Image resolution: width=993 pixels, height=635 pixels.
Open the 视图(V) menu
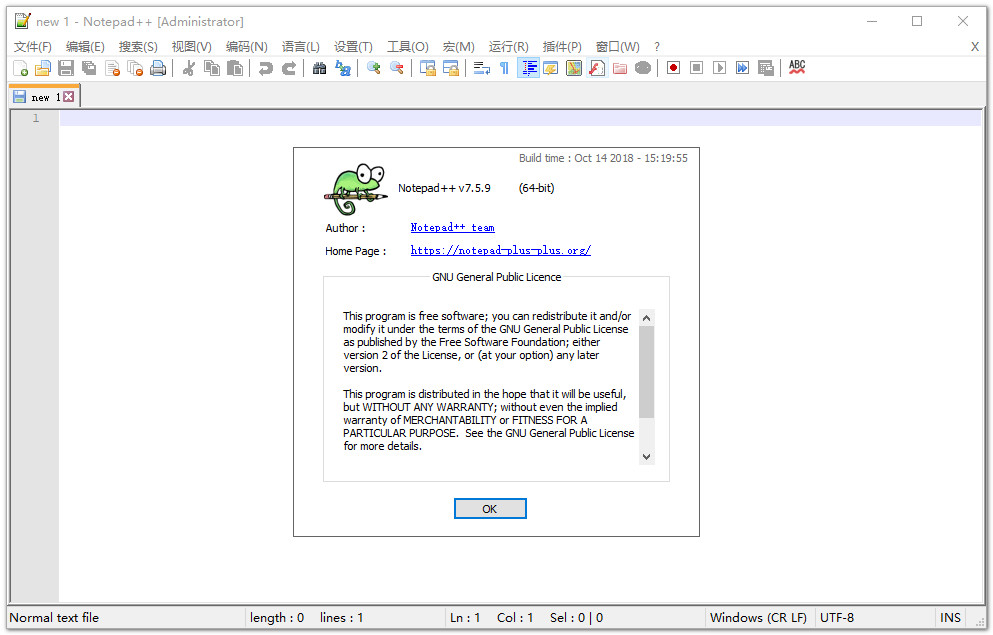(191, 47)
